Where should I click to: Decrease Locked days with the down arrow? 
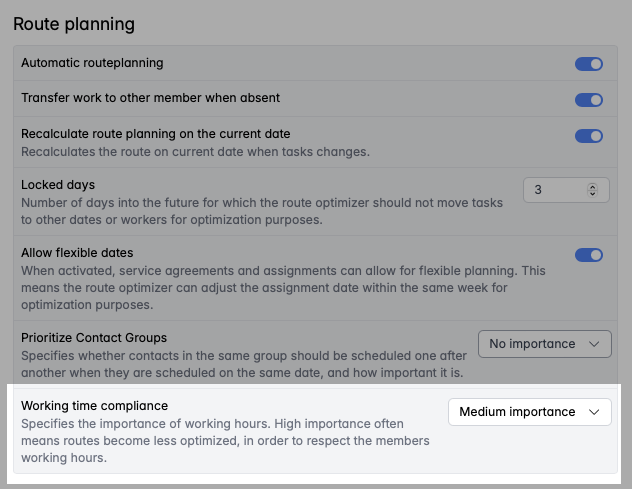pos(592,192)
